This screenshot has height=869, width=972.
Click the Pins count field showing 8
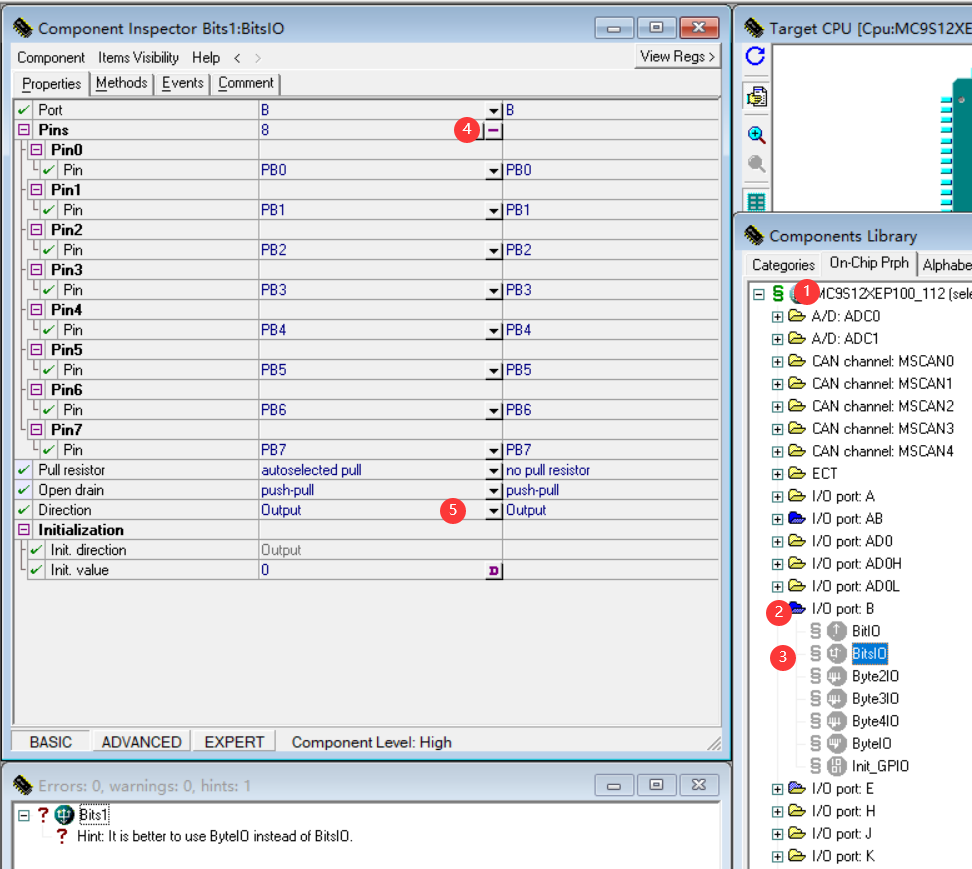tap(372, 130)
